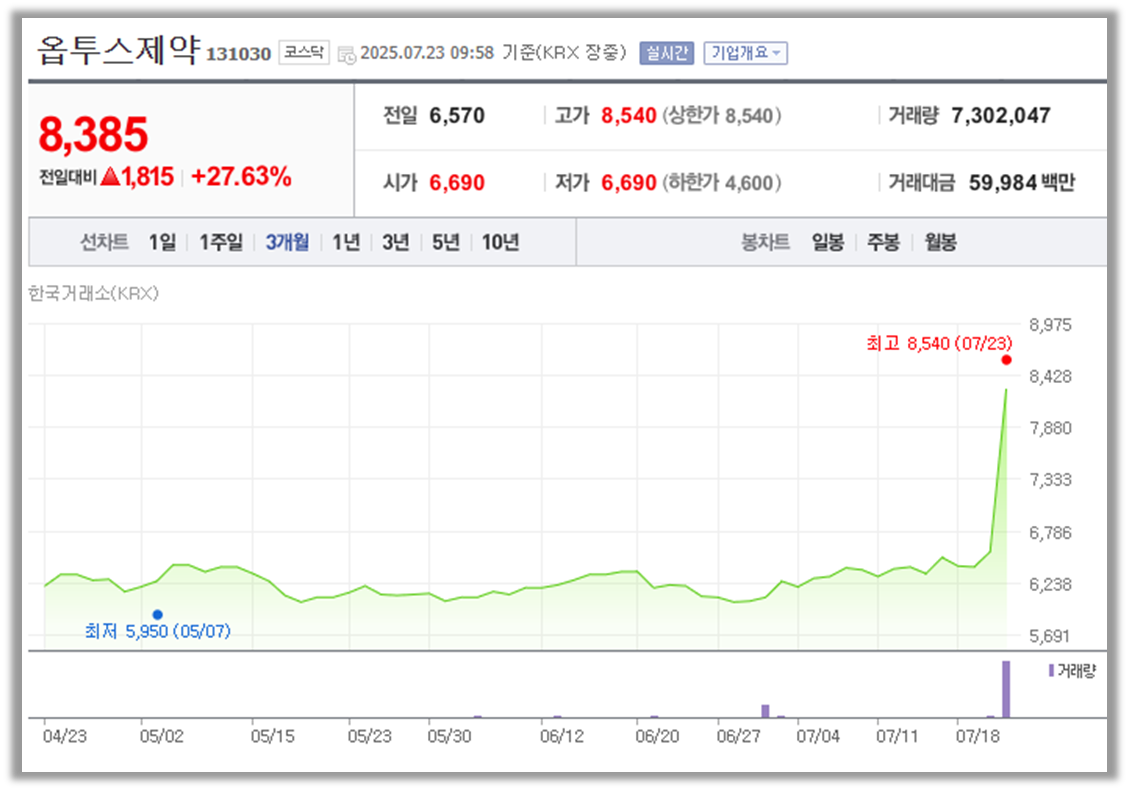Click the 시가 value 6,690
This screenshot has width=1129, height=790.
[456, 183]
